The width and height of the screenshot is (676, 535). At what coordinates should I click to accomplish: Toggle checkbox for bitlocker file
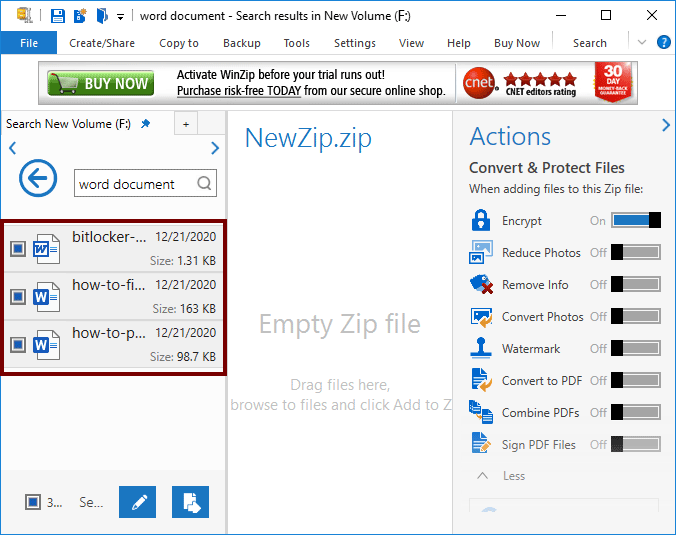click(x=18, y=248)
